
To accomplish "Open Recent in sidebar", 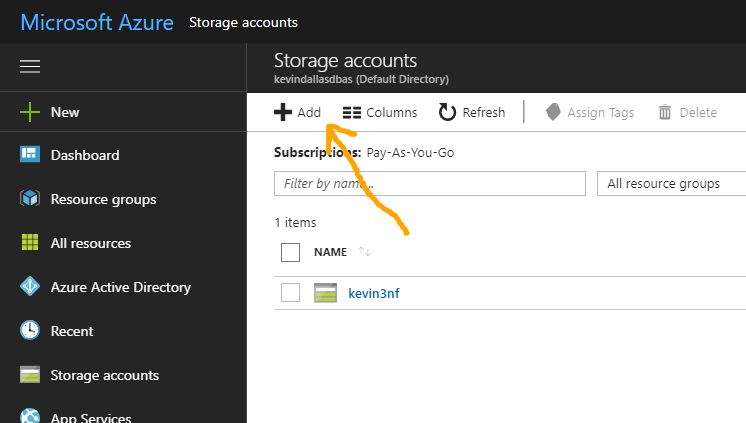I will [x=72, y=331].
